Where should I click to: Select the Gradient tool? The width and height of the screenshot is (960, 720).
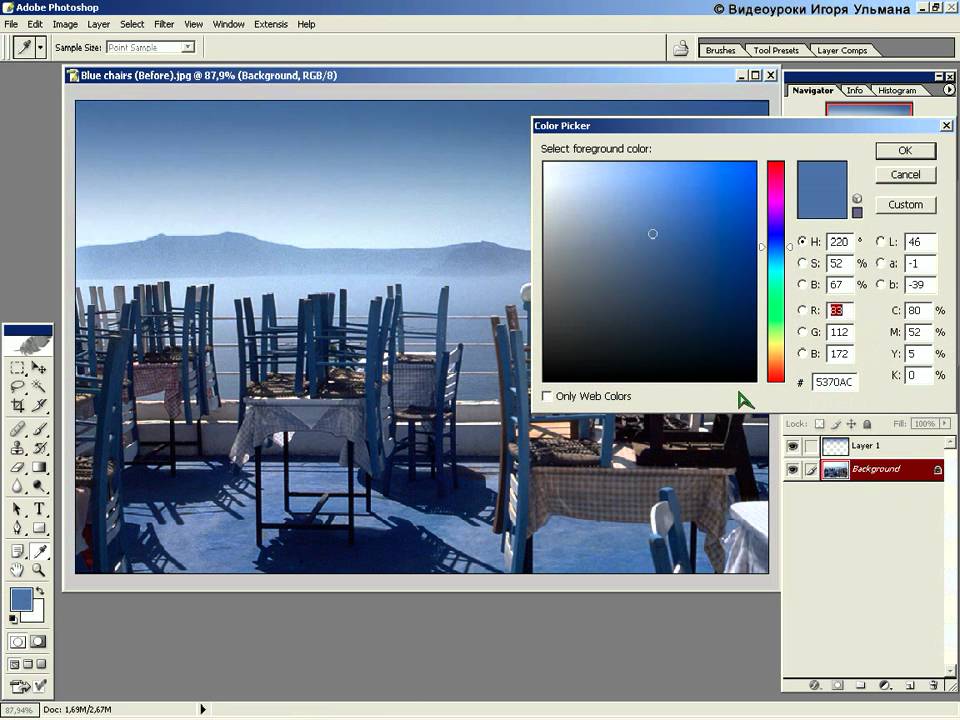(39, 467)
